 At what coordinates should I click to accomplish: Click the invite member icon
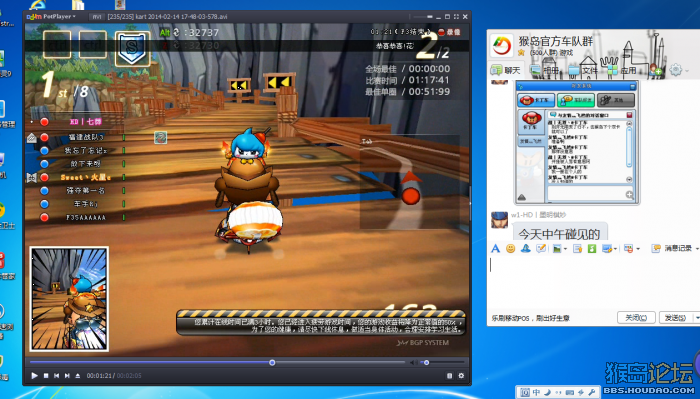(656, 70)
